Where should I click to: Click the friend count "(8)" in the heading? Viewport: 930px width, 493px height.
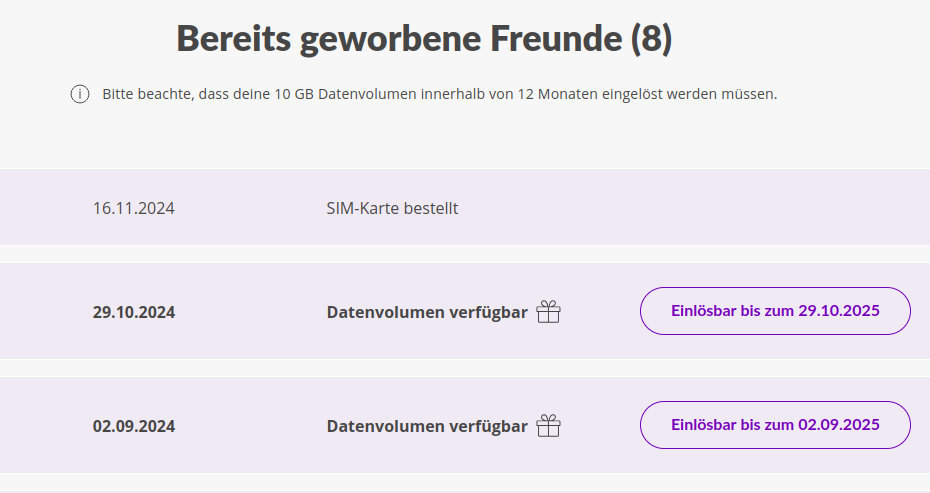651,38
